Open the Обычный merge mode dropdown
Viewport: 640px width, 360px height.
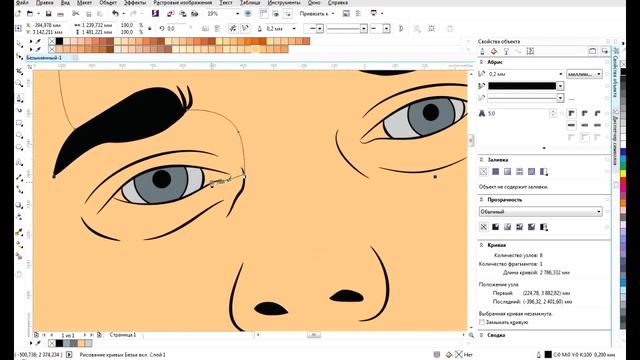540,212
